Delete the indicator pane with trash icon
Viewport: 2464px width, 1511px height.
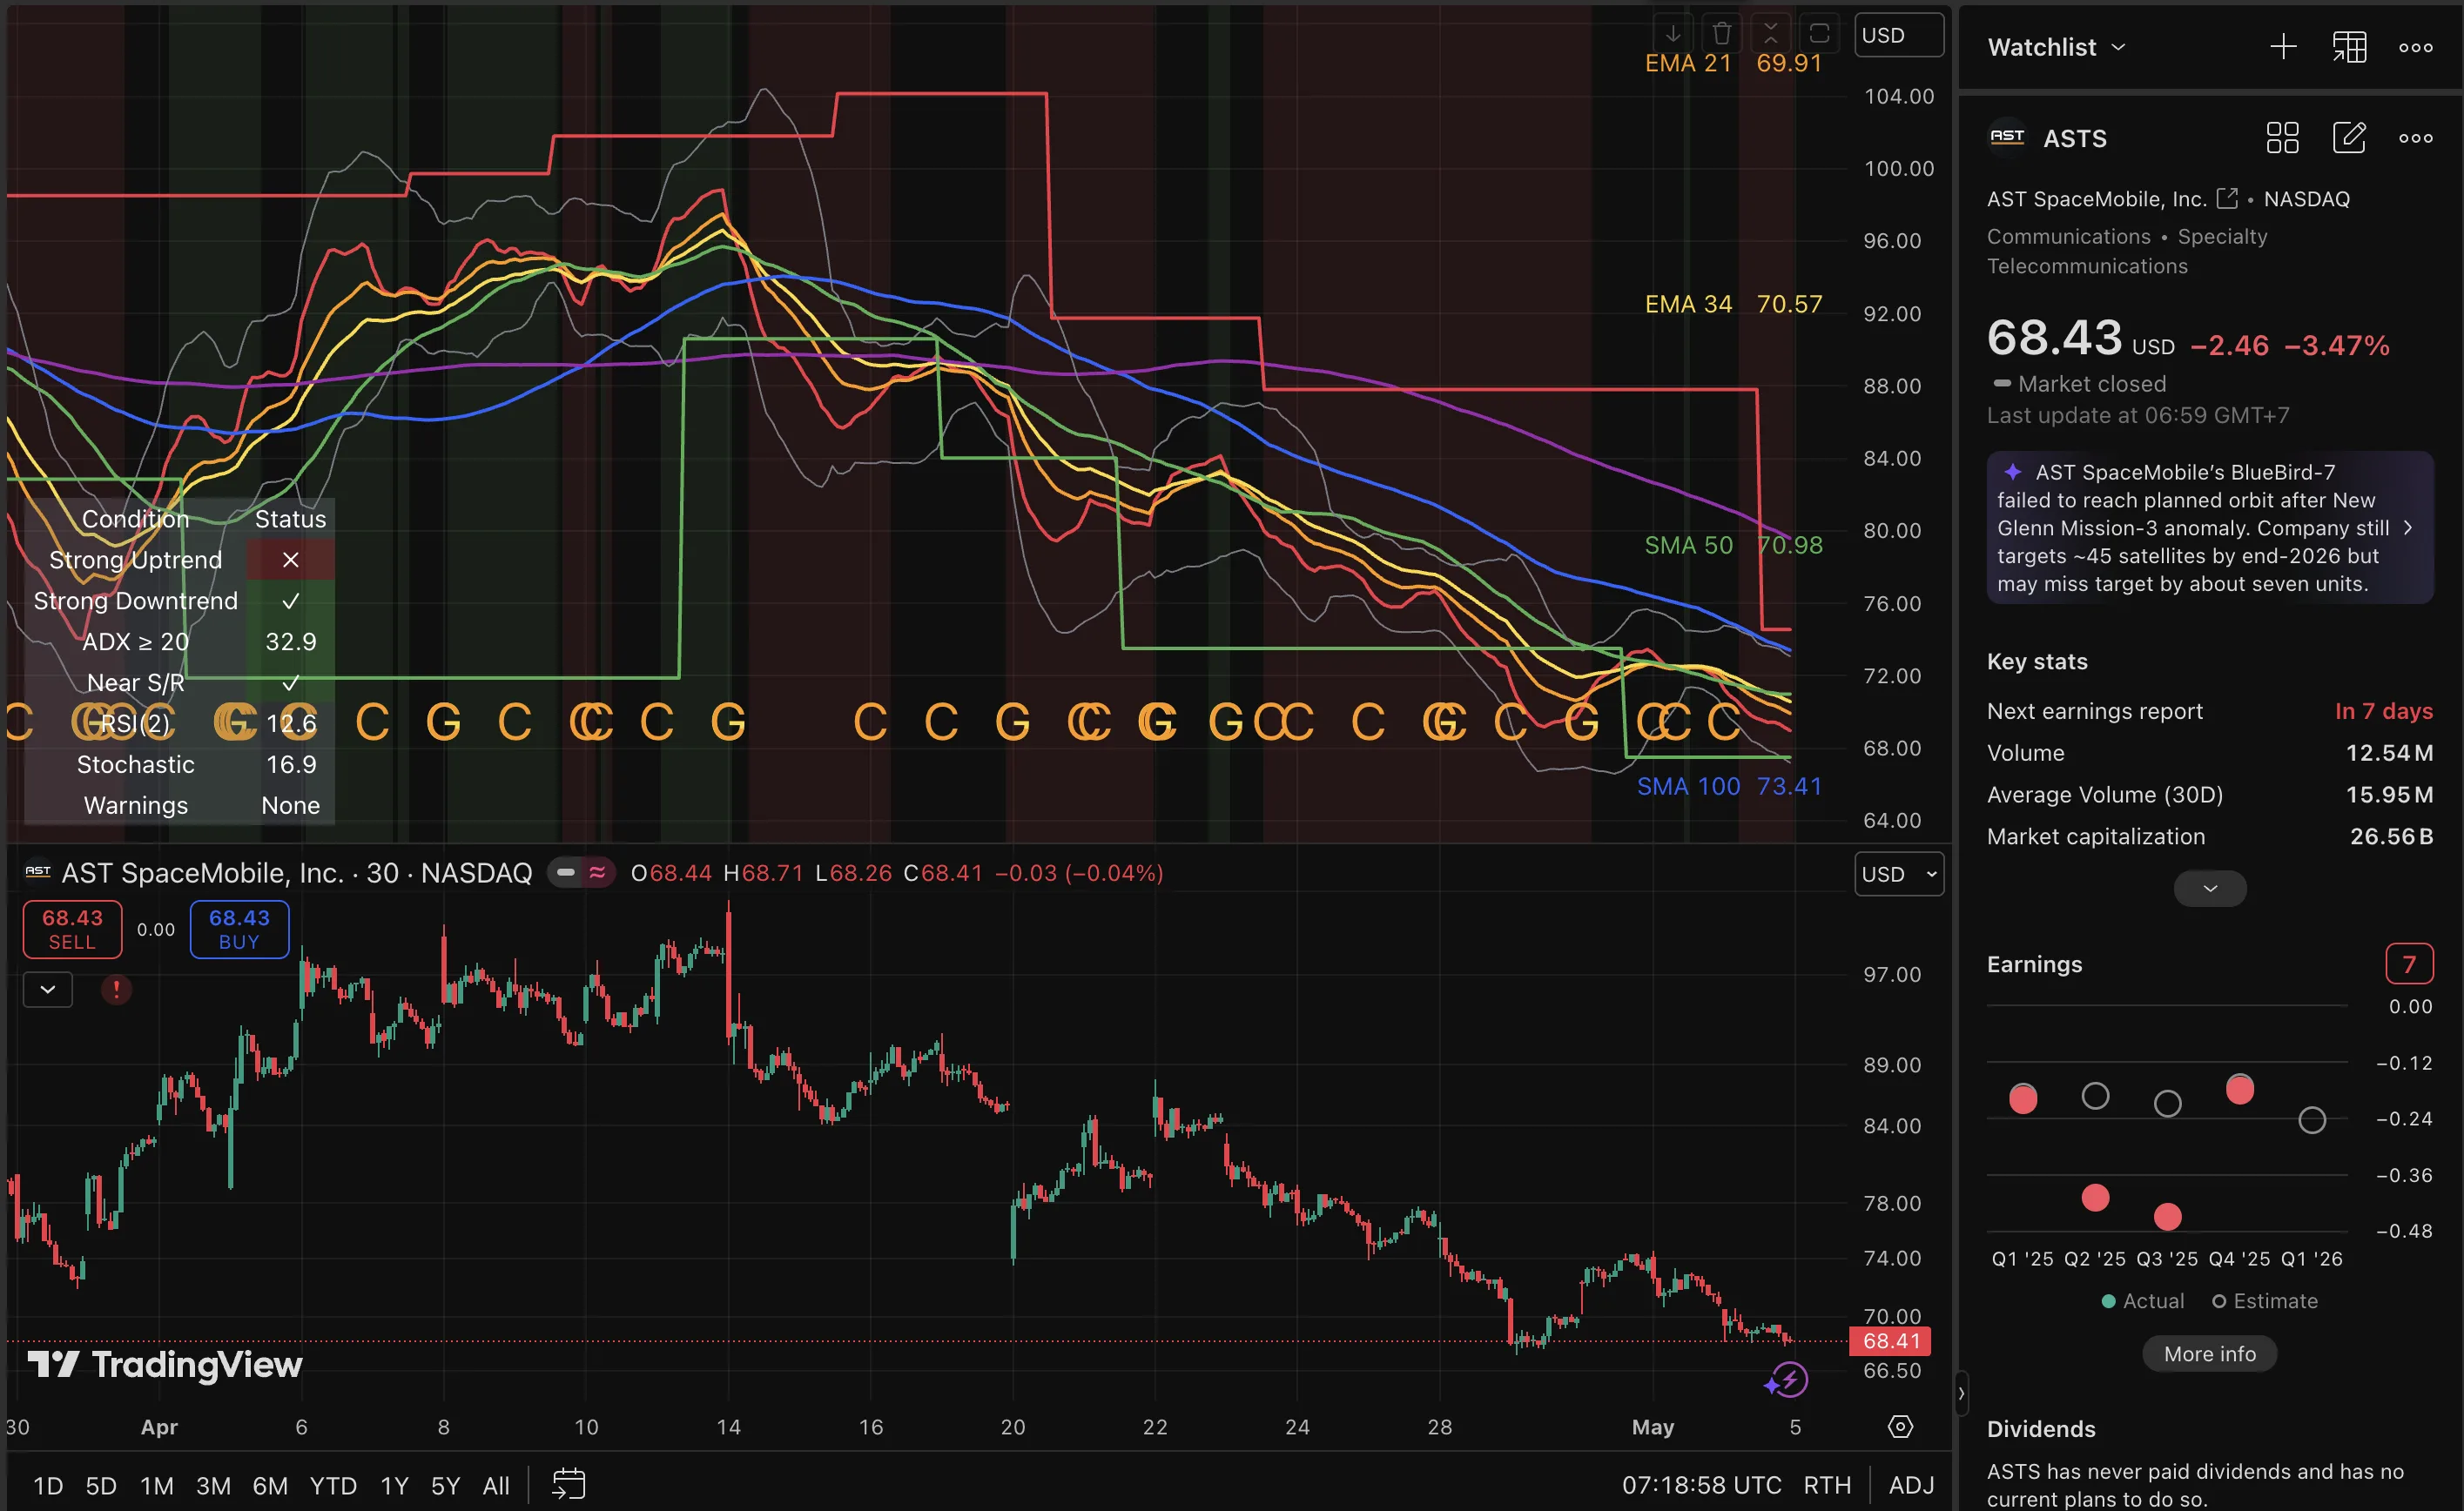(1721, 34)
